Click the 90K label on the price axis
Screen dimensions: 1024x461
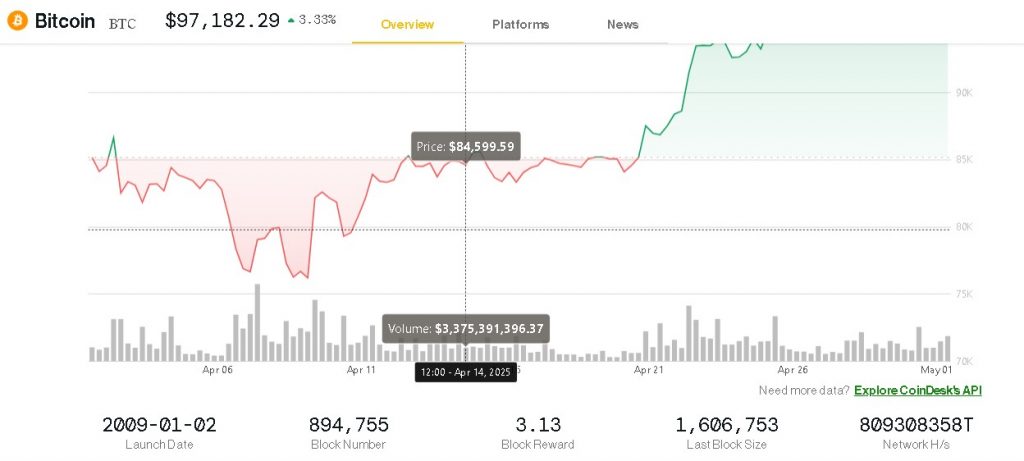point(964,93)
